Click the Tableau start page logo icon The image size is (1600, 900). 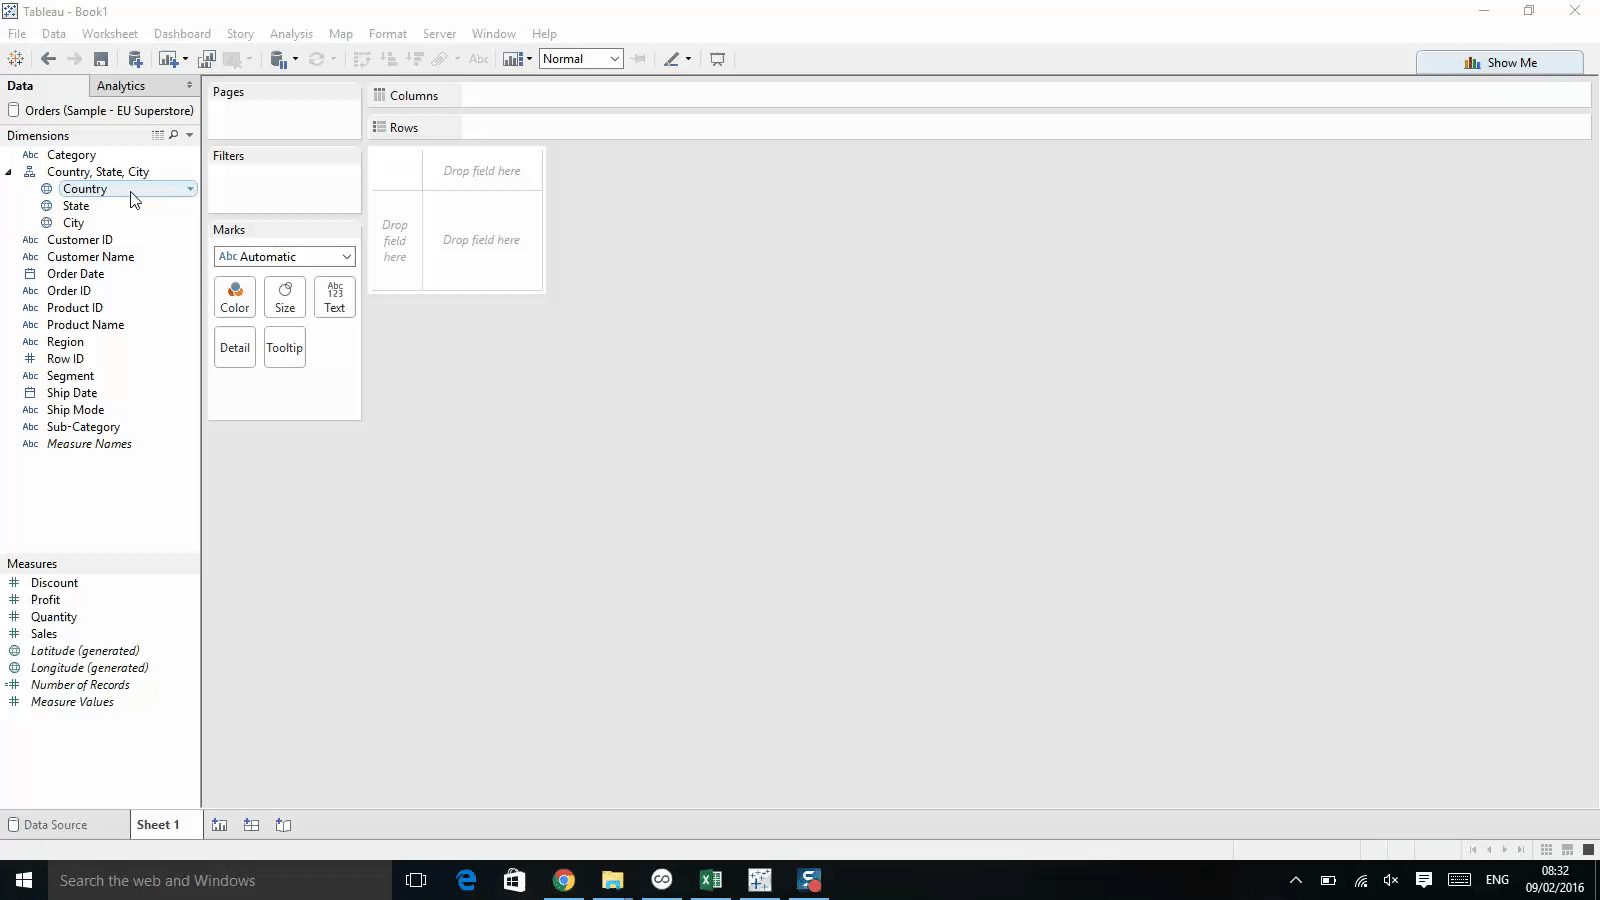point(16,59)
